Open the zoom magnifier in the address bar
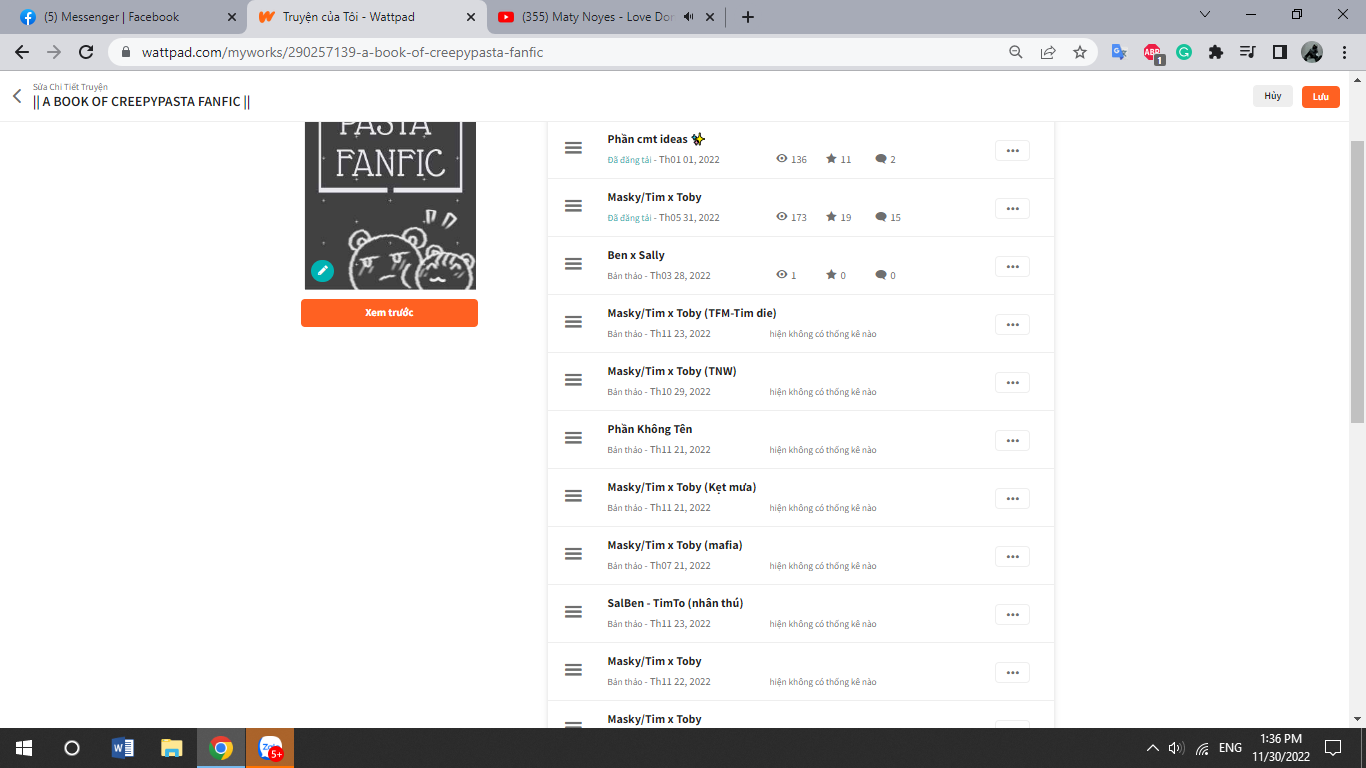 (x=1016, y=52)
